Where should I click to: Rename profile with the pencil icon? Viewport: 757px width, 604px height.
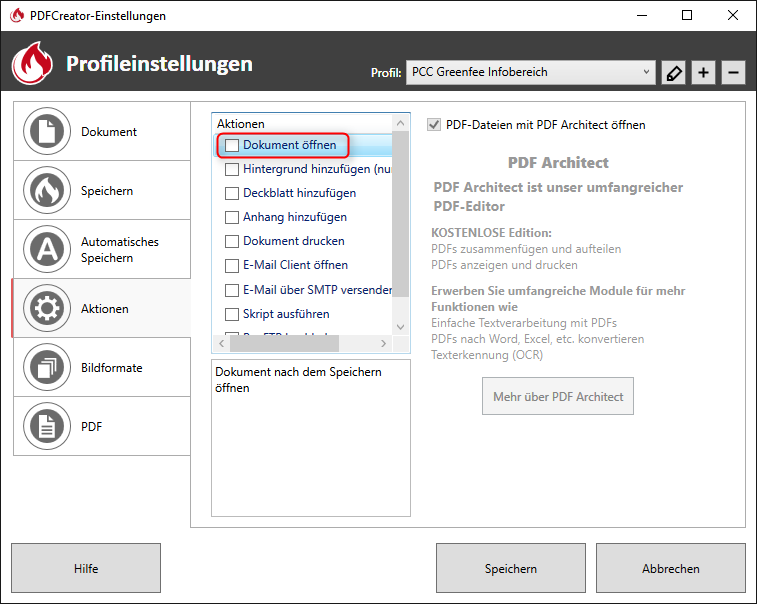point(673,73)
